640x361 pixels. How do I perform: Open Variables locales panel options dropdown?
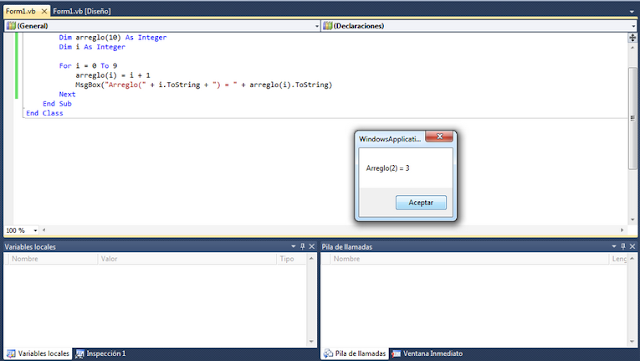[293, 246]
